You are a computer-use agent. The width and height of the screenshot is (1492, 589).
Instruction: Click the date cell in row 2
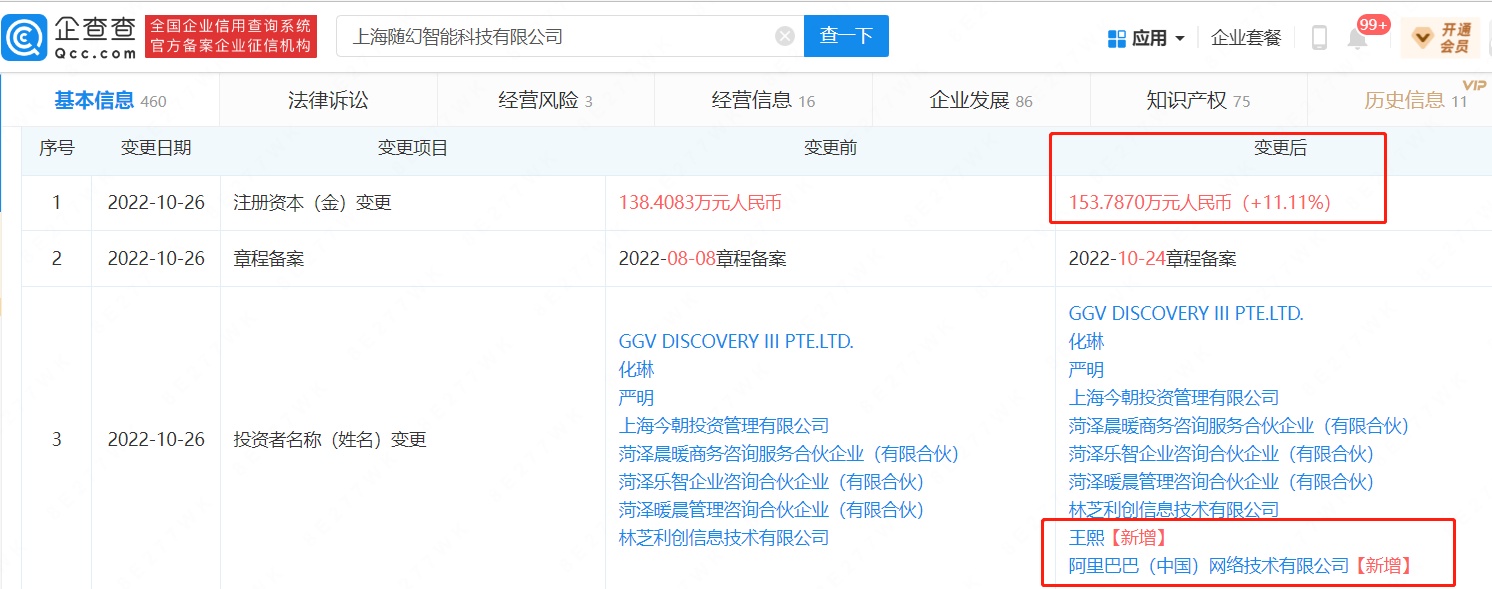(156, 259)
